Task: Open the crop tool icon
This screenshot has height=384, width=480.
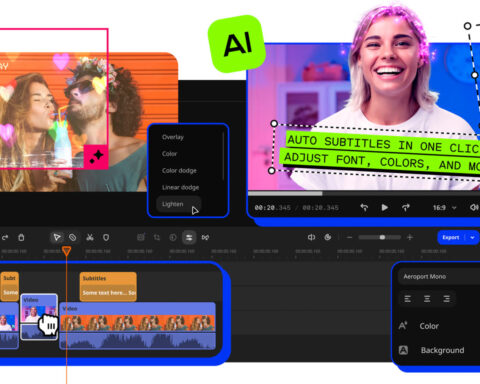Action: pyautogui.click(x=157, y=237)
